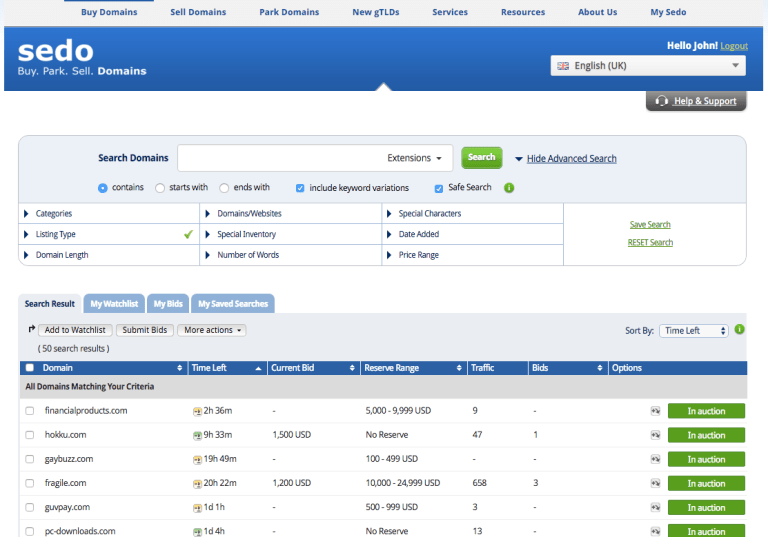
Task: Click the RESET Search link
Action: (650, 243)
